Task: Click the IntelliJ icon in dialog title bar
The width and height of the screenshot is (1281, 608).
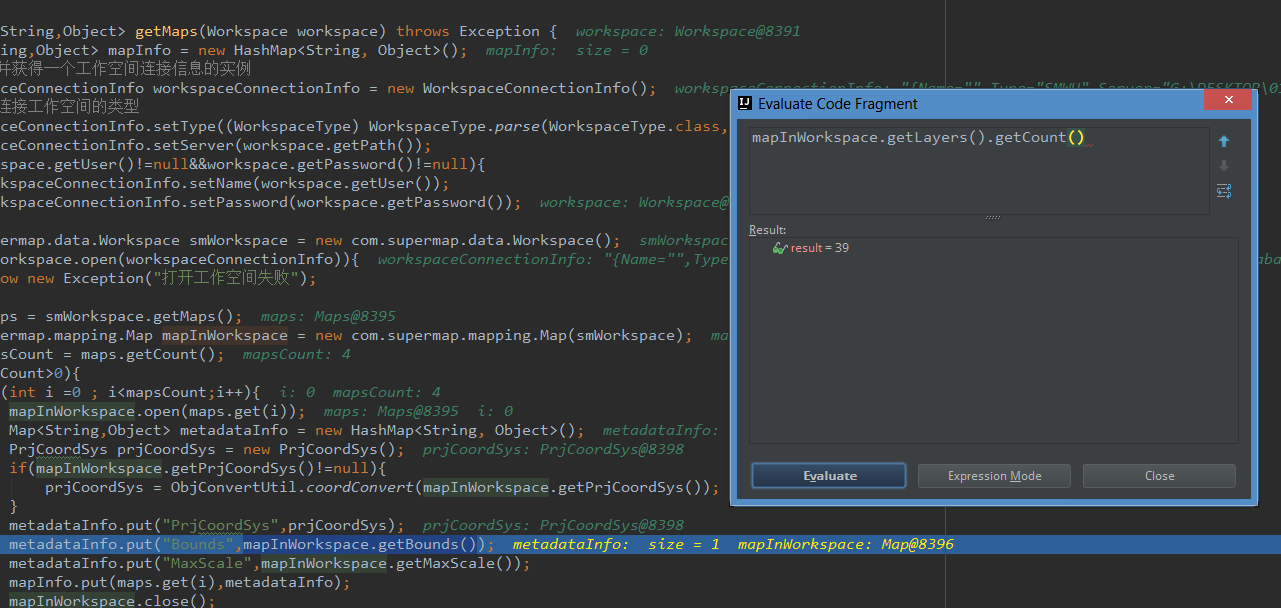Action: (x=745, y=104)
